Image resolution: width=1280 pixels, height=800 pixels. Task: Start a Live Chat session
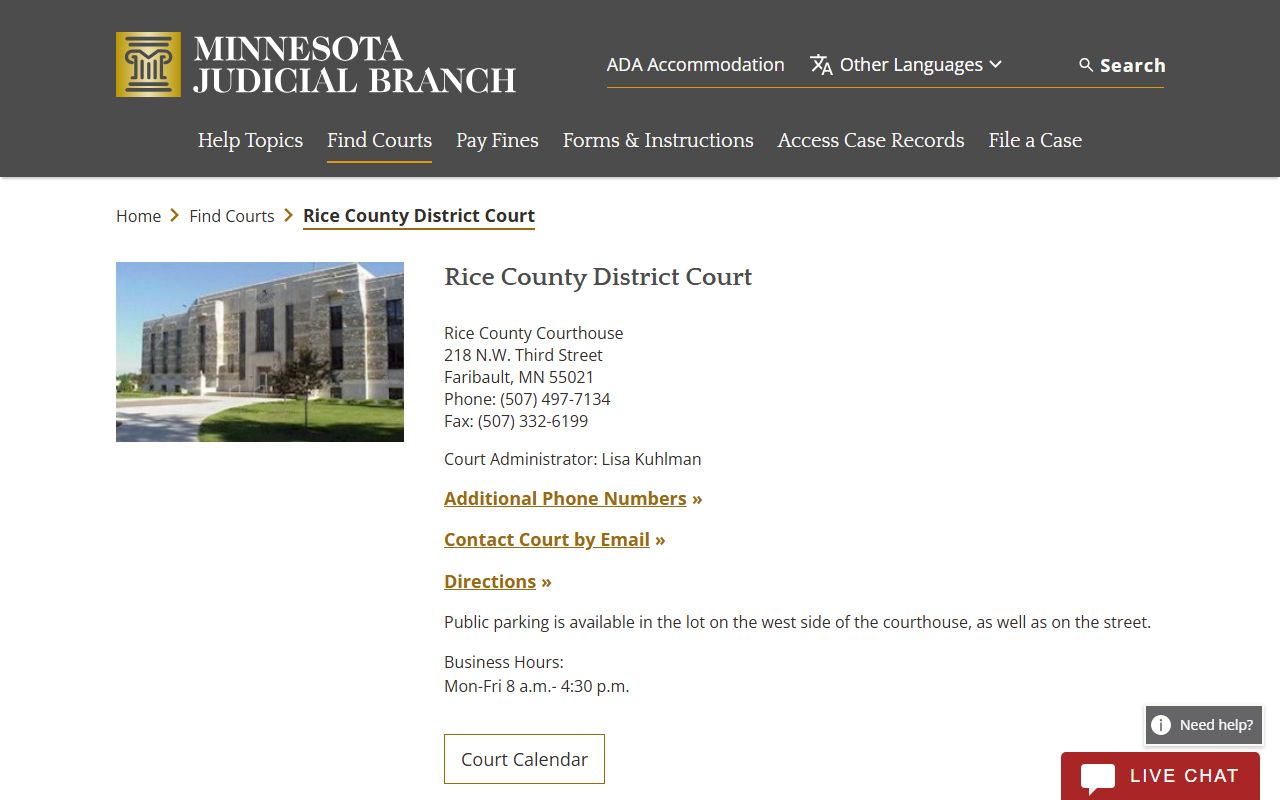[x=1160, y=776]
